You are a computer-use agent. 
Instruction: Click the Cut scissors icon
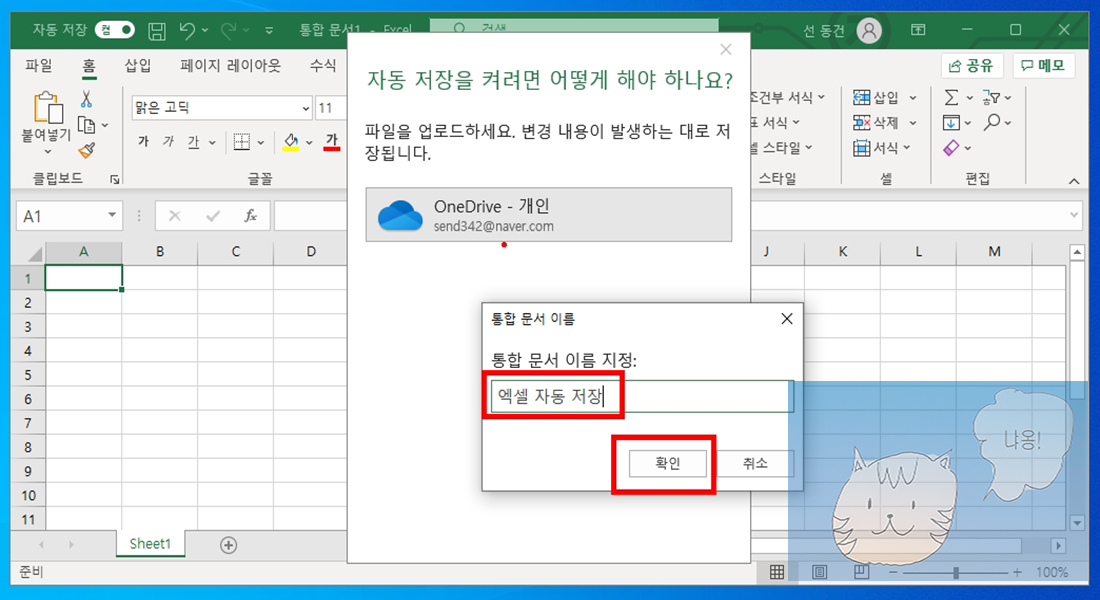[x=86, y=99]
